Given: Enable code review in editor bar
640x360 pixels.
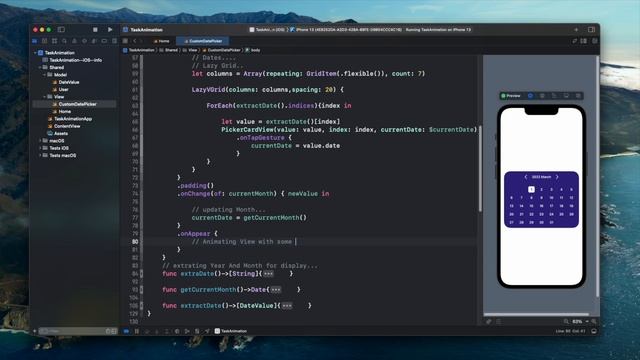Looking at the screenshot, I should (x=575, y=41).
